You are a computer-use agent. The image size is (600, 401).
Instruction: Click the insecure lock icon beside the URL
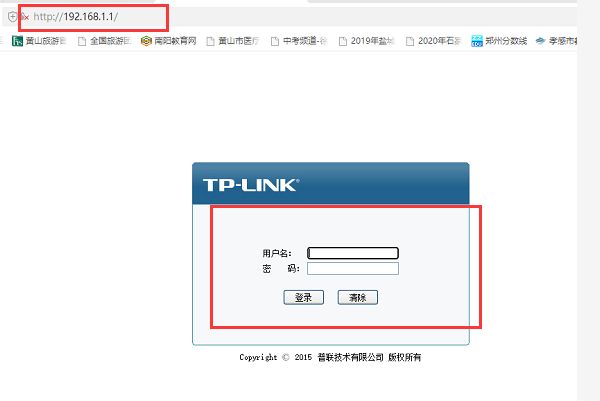coord(24,17)
